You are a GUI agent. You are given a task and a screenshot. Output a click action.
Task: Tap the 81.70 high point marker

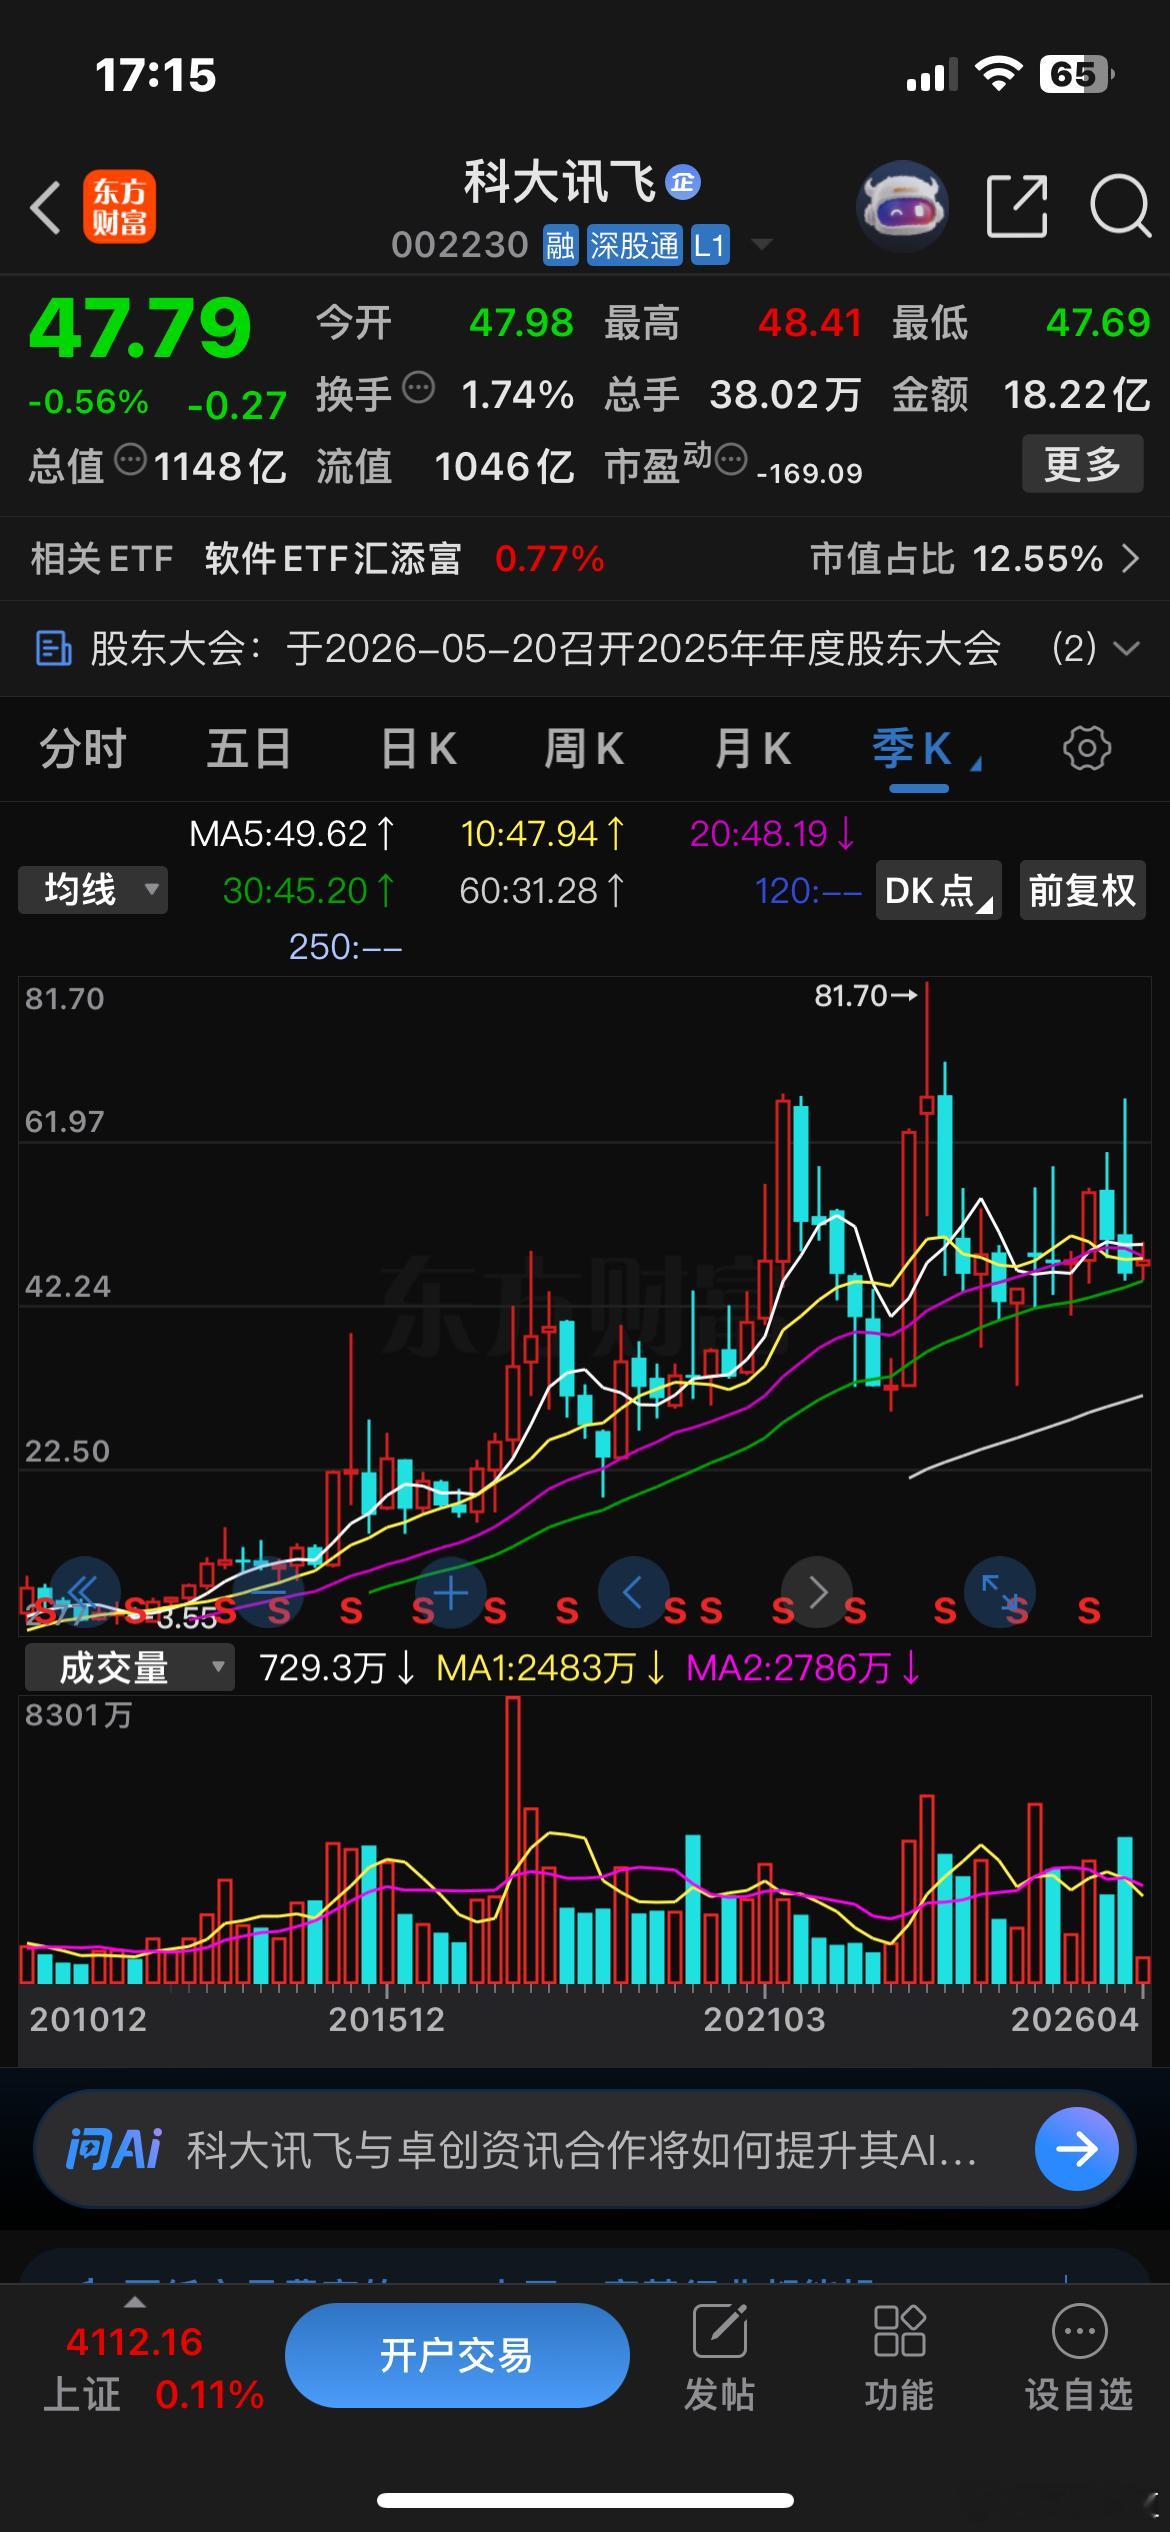click(x=866, y=995)
